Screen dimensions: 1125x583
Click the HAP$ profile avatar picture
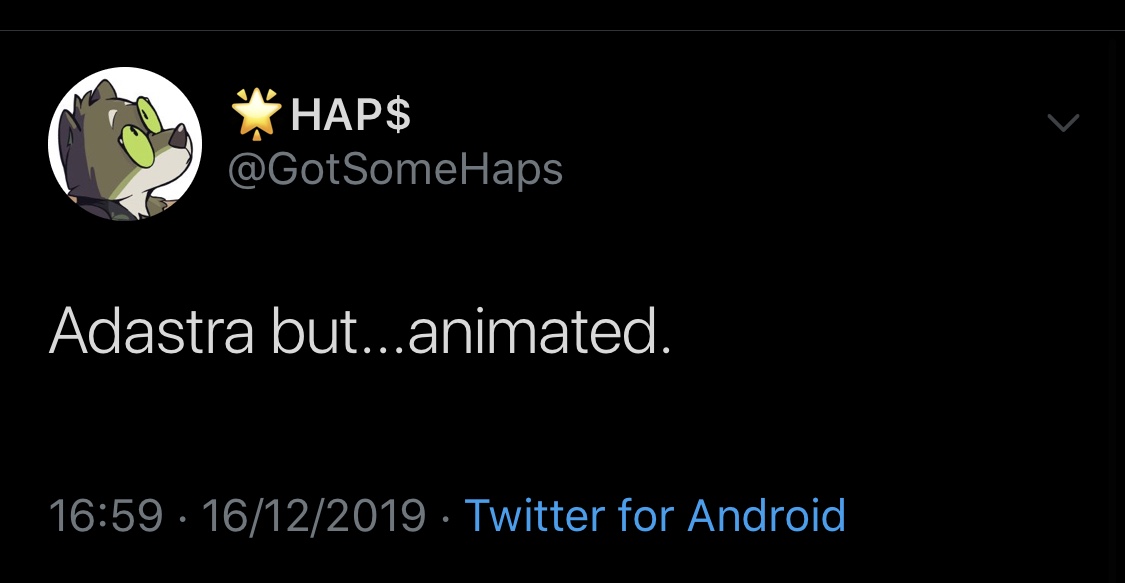125,145
